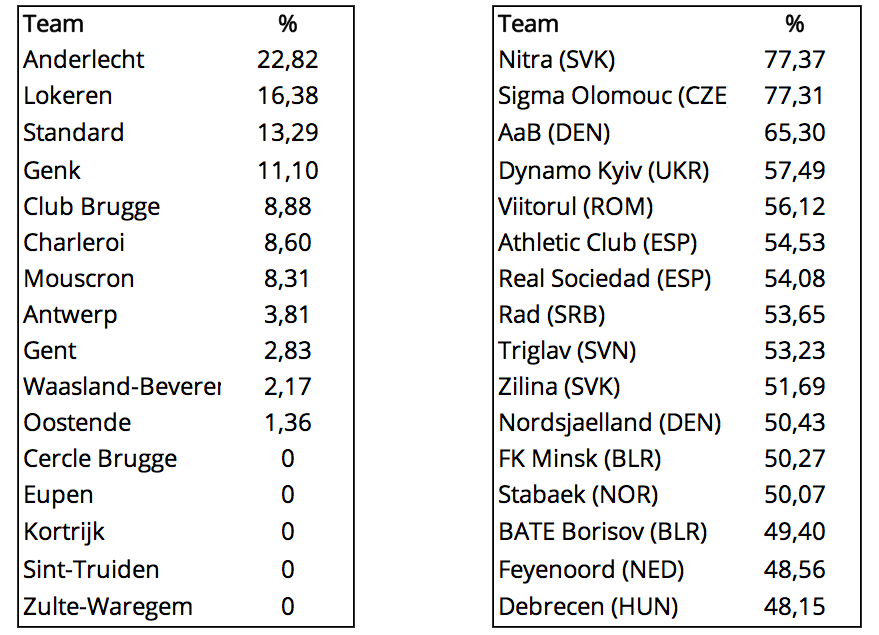
Task: Click the Nordsjaelland (DEN) row
Action: click(x=677, y=423)
